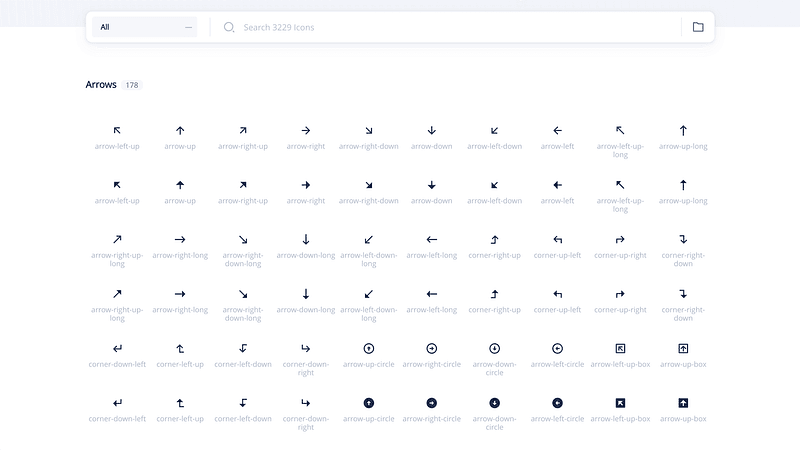
Task: Choose the outlined arrow-down-circle icon
Action: coord(494,348)
